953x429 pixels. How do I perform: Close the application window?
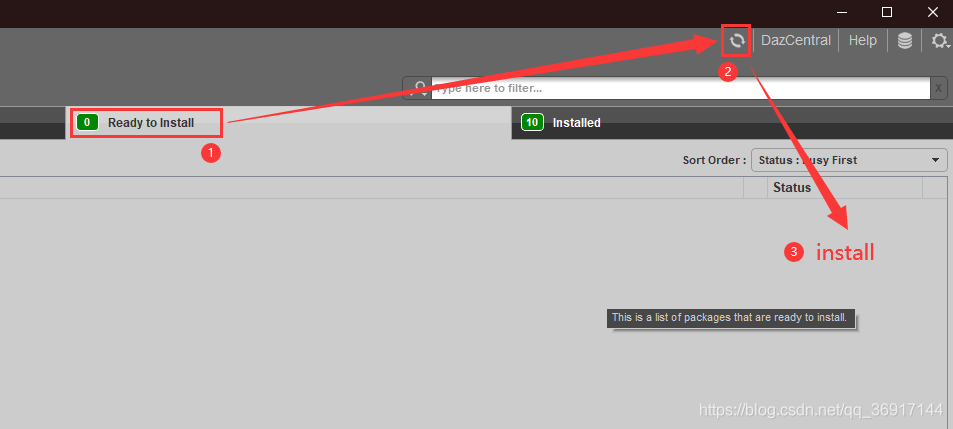pos(932,12)
